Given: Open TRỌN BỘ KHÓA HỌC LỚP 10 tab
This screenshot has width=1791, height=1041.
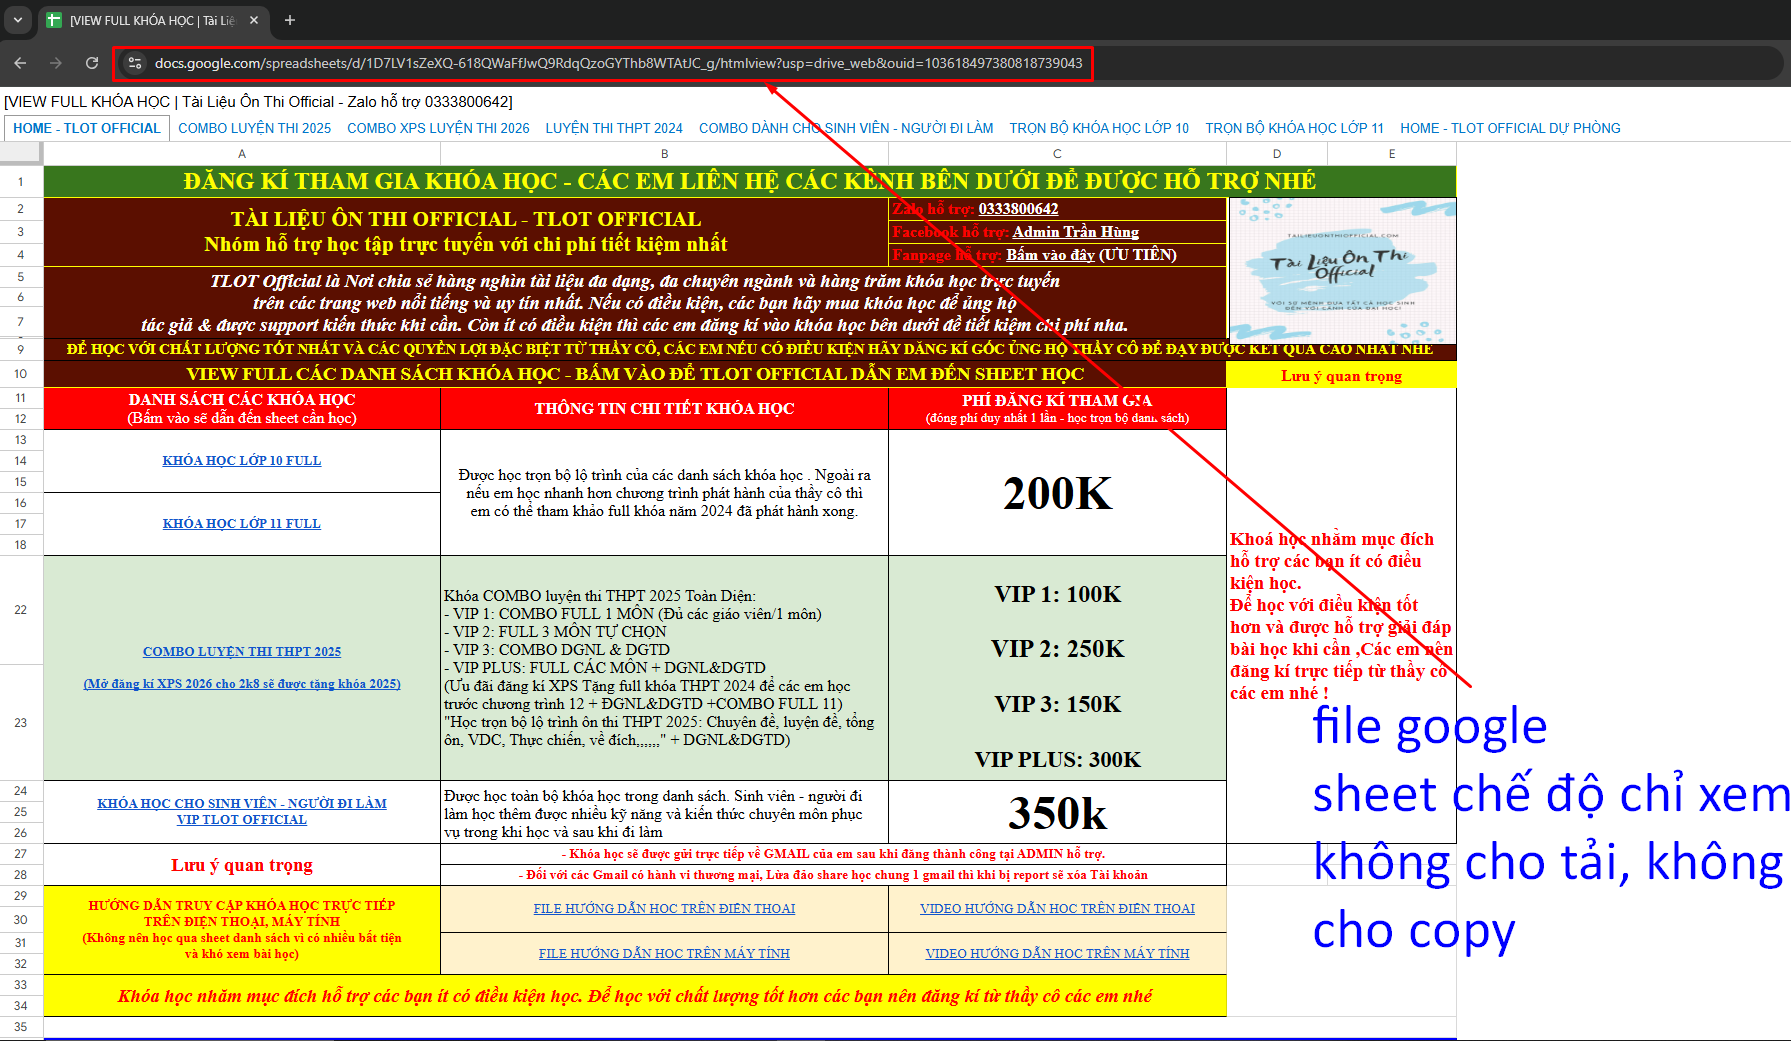Looking at the screenshot, I should point(1099,128).
